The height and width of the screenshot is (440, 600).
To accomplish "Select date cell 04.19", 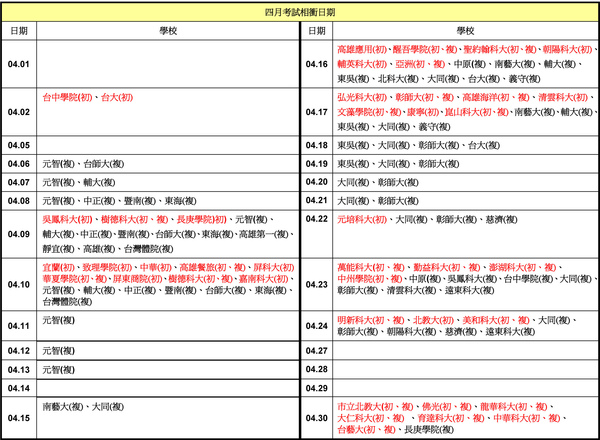I will [x=316, y=164].
